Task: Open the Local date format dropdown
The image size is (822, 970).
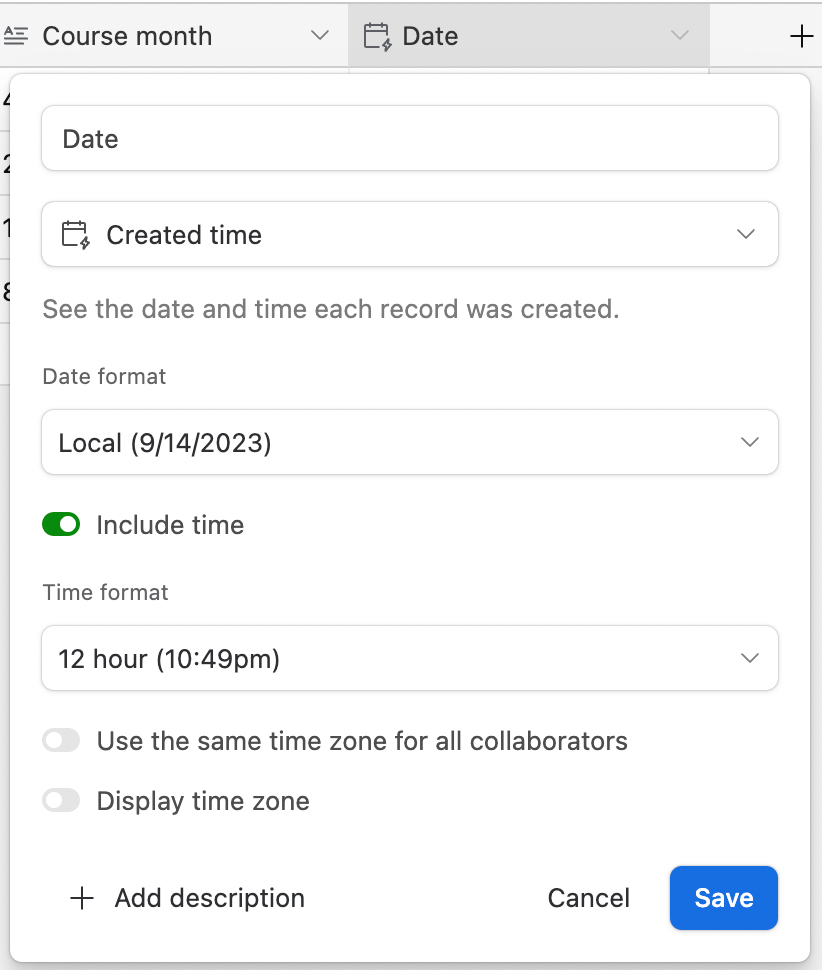Action: (409, 442)
